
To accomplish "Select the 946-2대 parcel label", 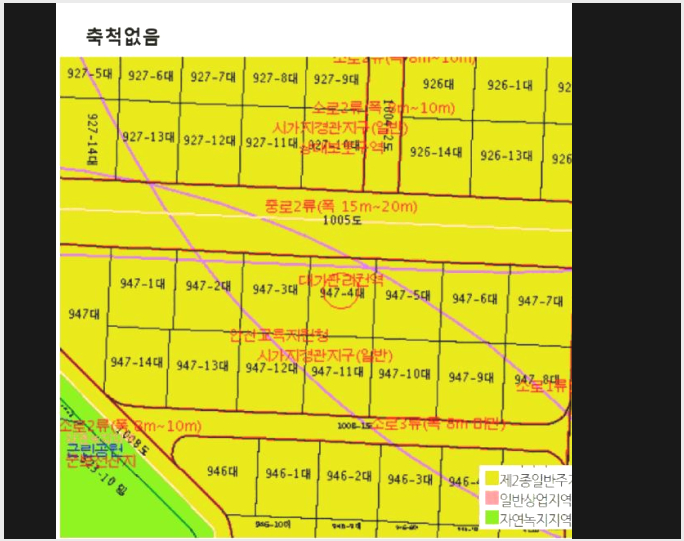I will click(349, 476).
